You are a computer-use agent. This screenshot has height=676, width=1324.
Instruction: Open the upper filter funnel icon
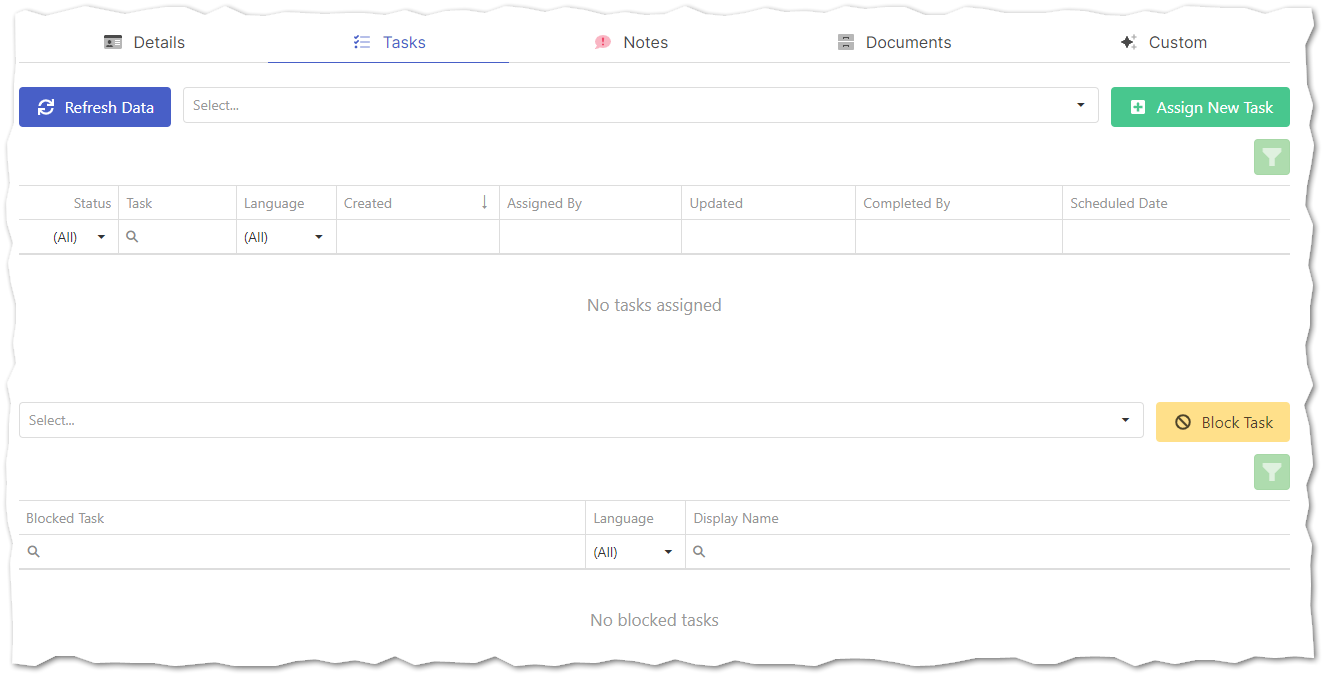point(1271,157)
